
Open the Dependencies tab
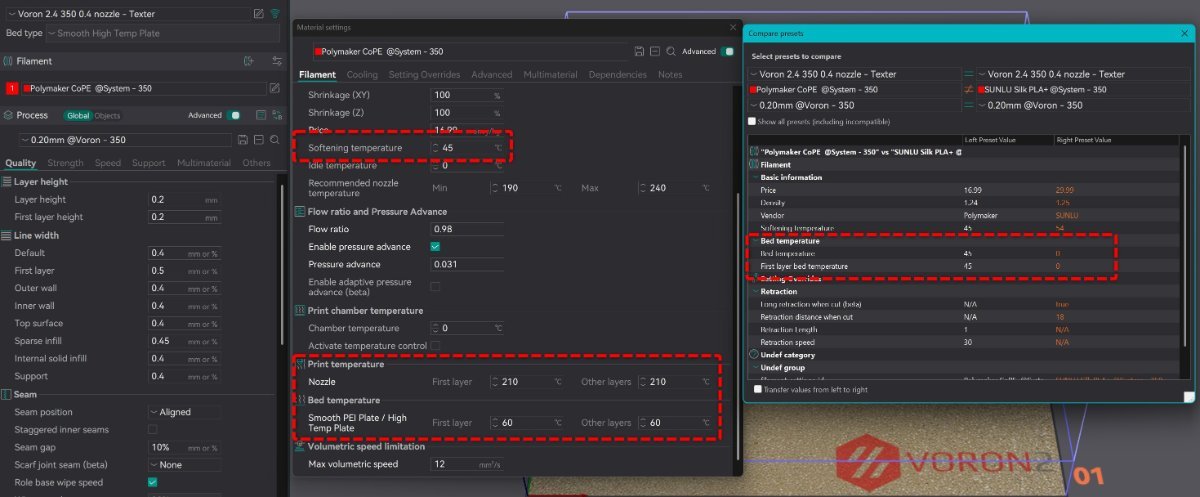618,75
